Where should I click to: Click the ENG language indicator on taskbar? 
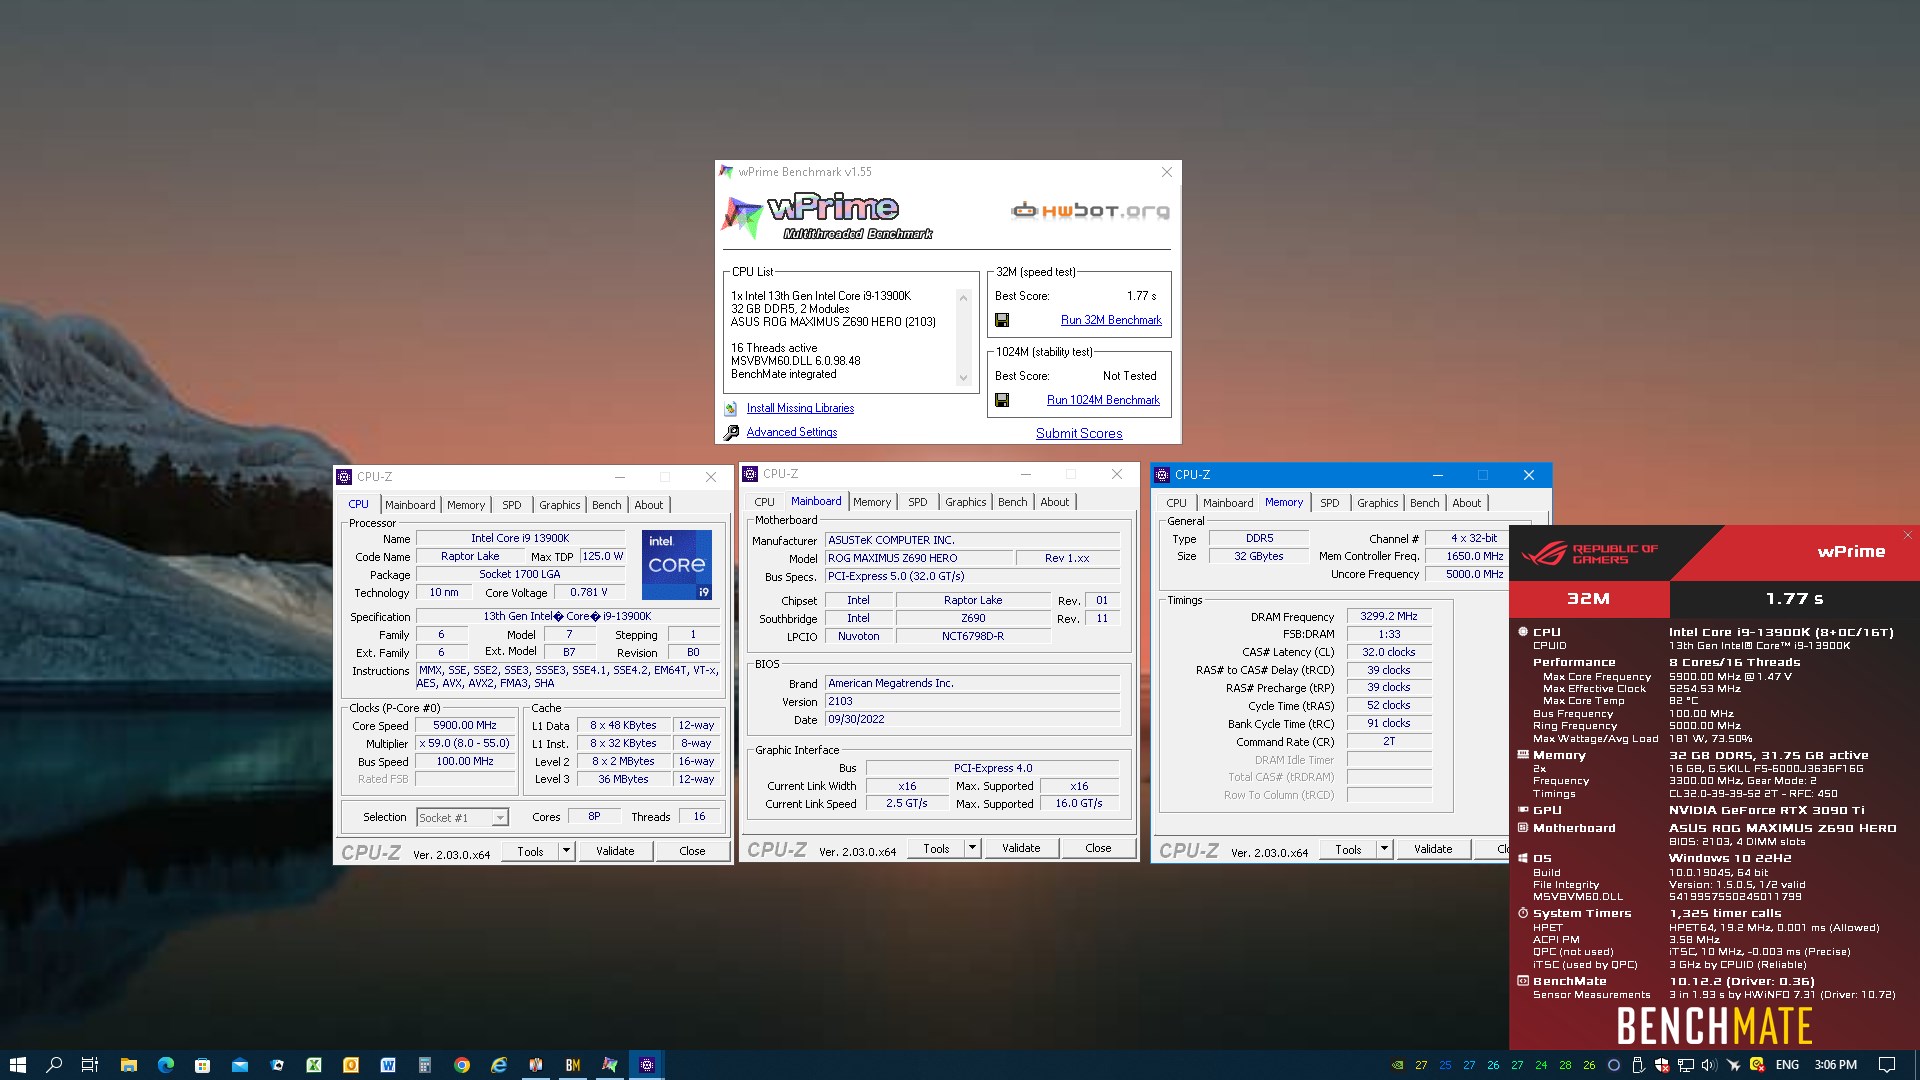point(1787,1065)
